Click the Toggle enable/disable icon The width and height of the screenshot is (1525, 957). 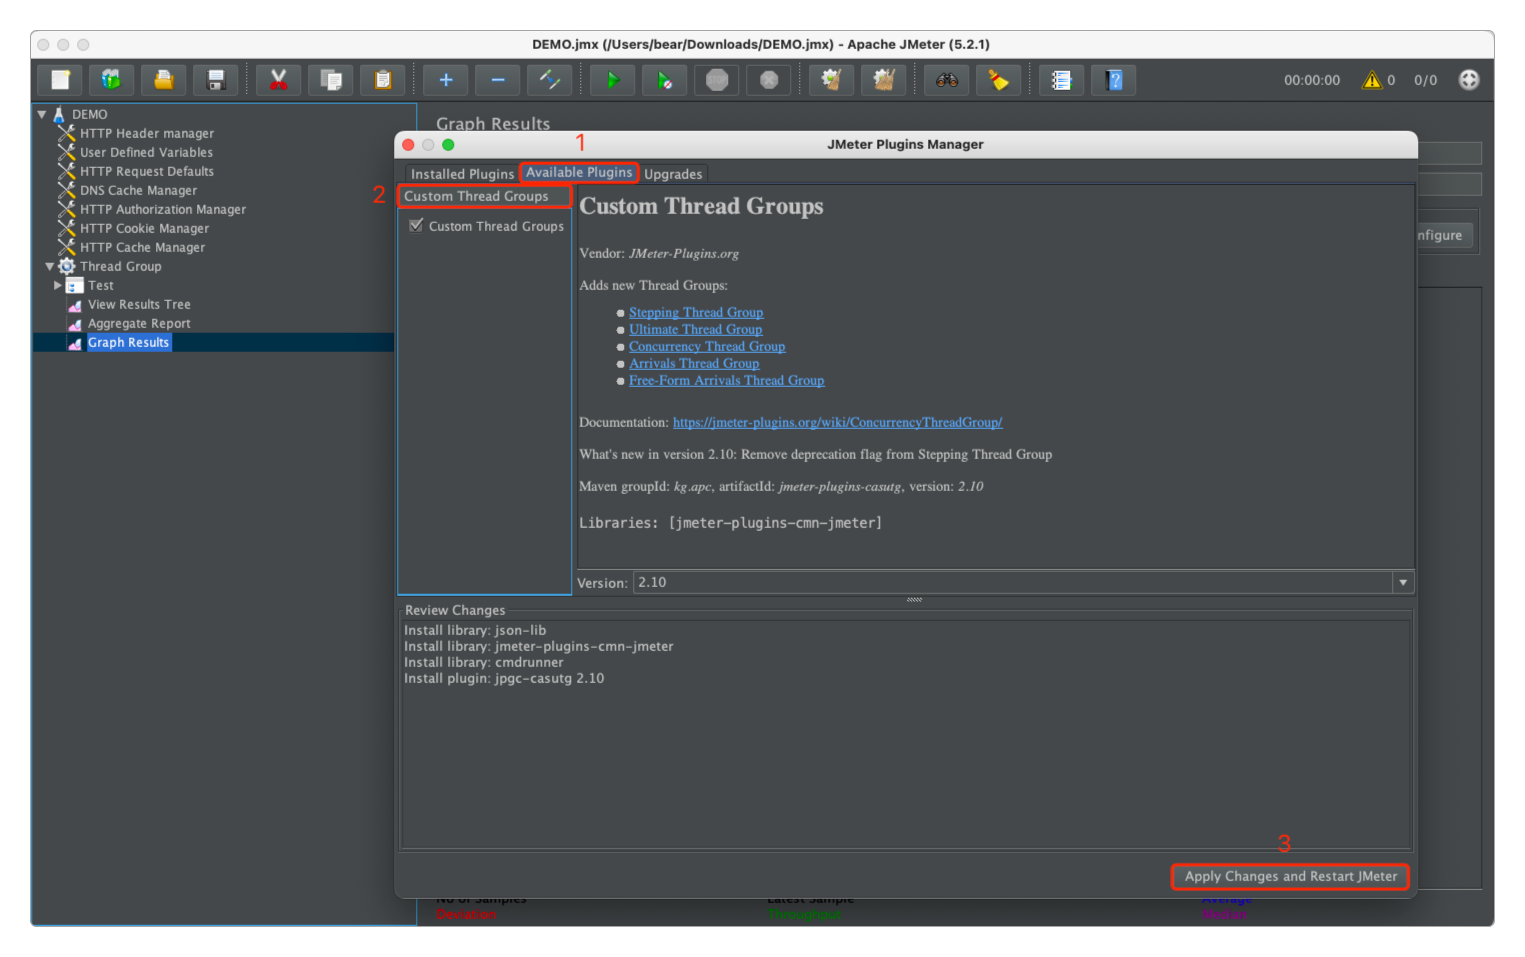pos(550,80)
